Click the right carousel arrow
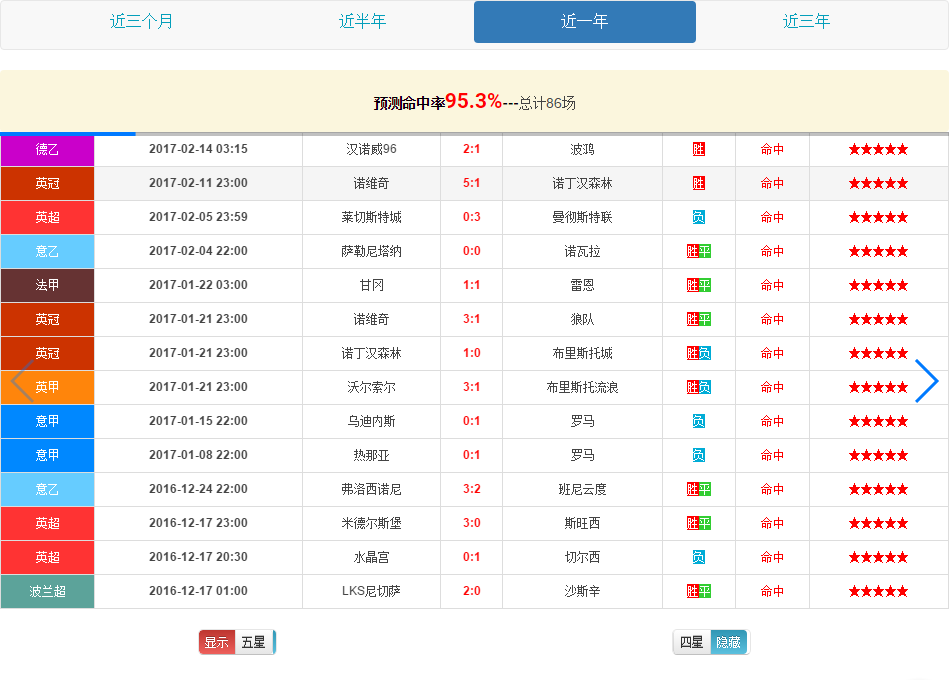Viewport: 949px width, 680px height. pos(927,381)
